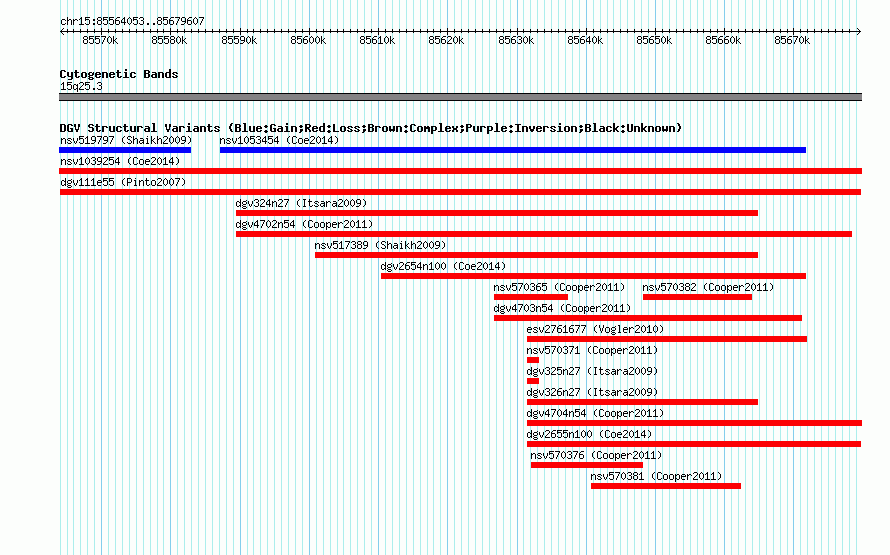Image resolution: width=890 pixels, height=555 pixels.
Task: Click the nsv1039254 (Coe2014) red loss bar
Action: (460, 171)
